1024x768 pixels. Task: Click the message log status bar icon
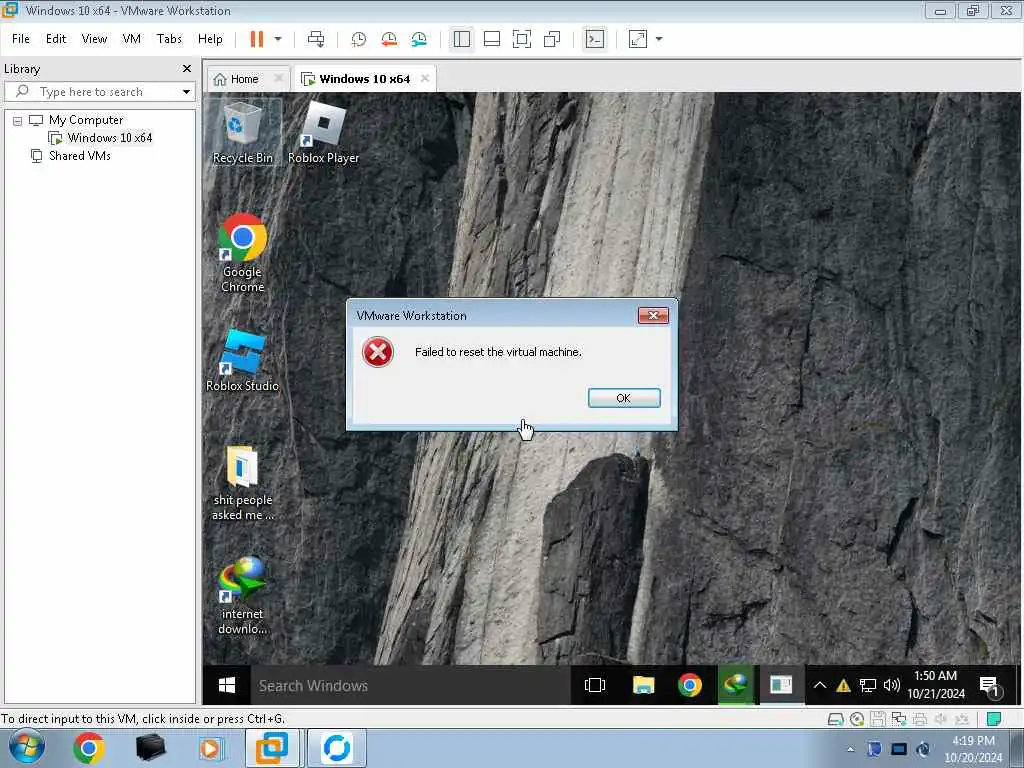[x=994, y=719]
